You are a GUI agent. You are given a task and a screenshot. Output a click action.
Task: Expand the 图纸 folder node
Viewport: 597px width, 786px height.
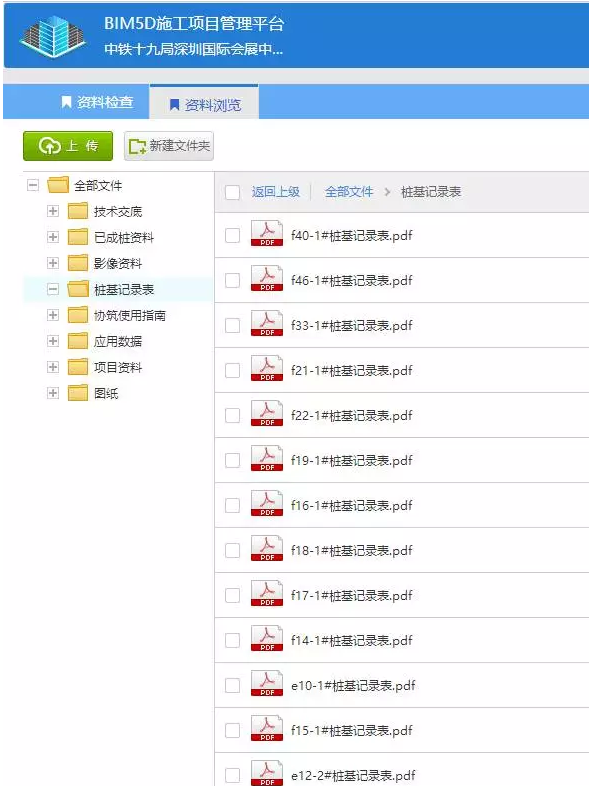53,394
